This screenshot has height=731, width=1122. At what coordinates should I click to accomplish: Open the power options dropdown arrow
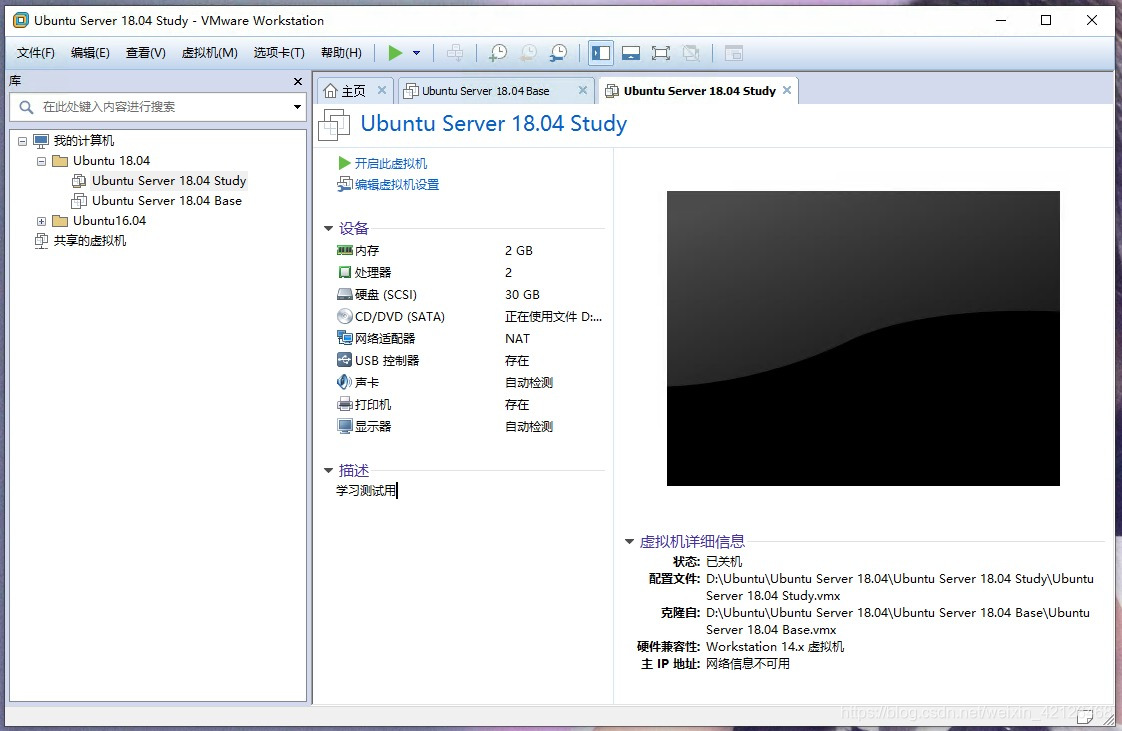[x=416, y=53]
